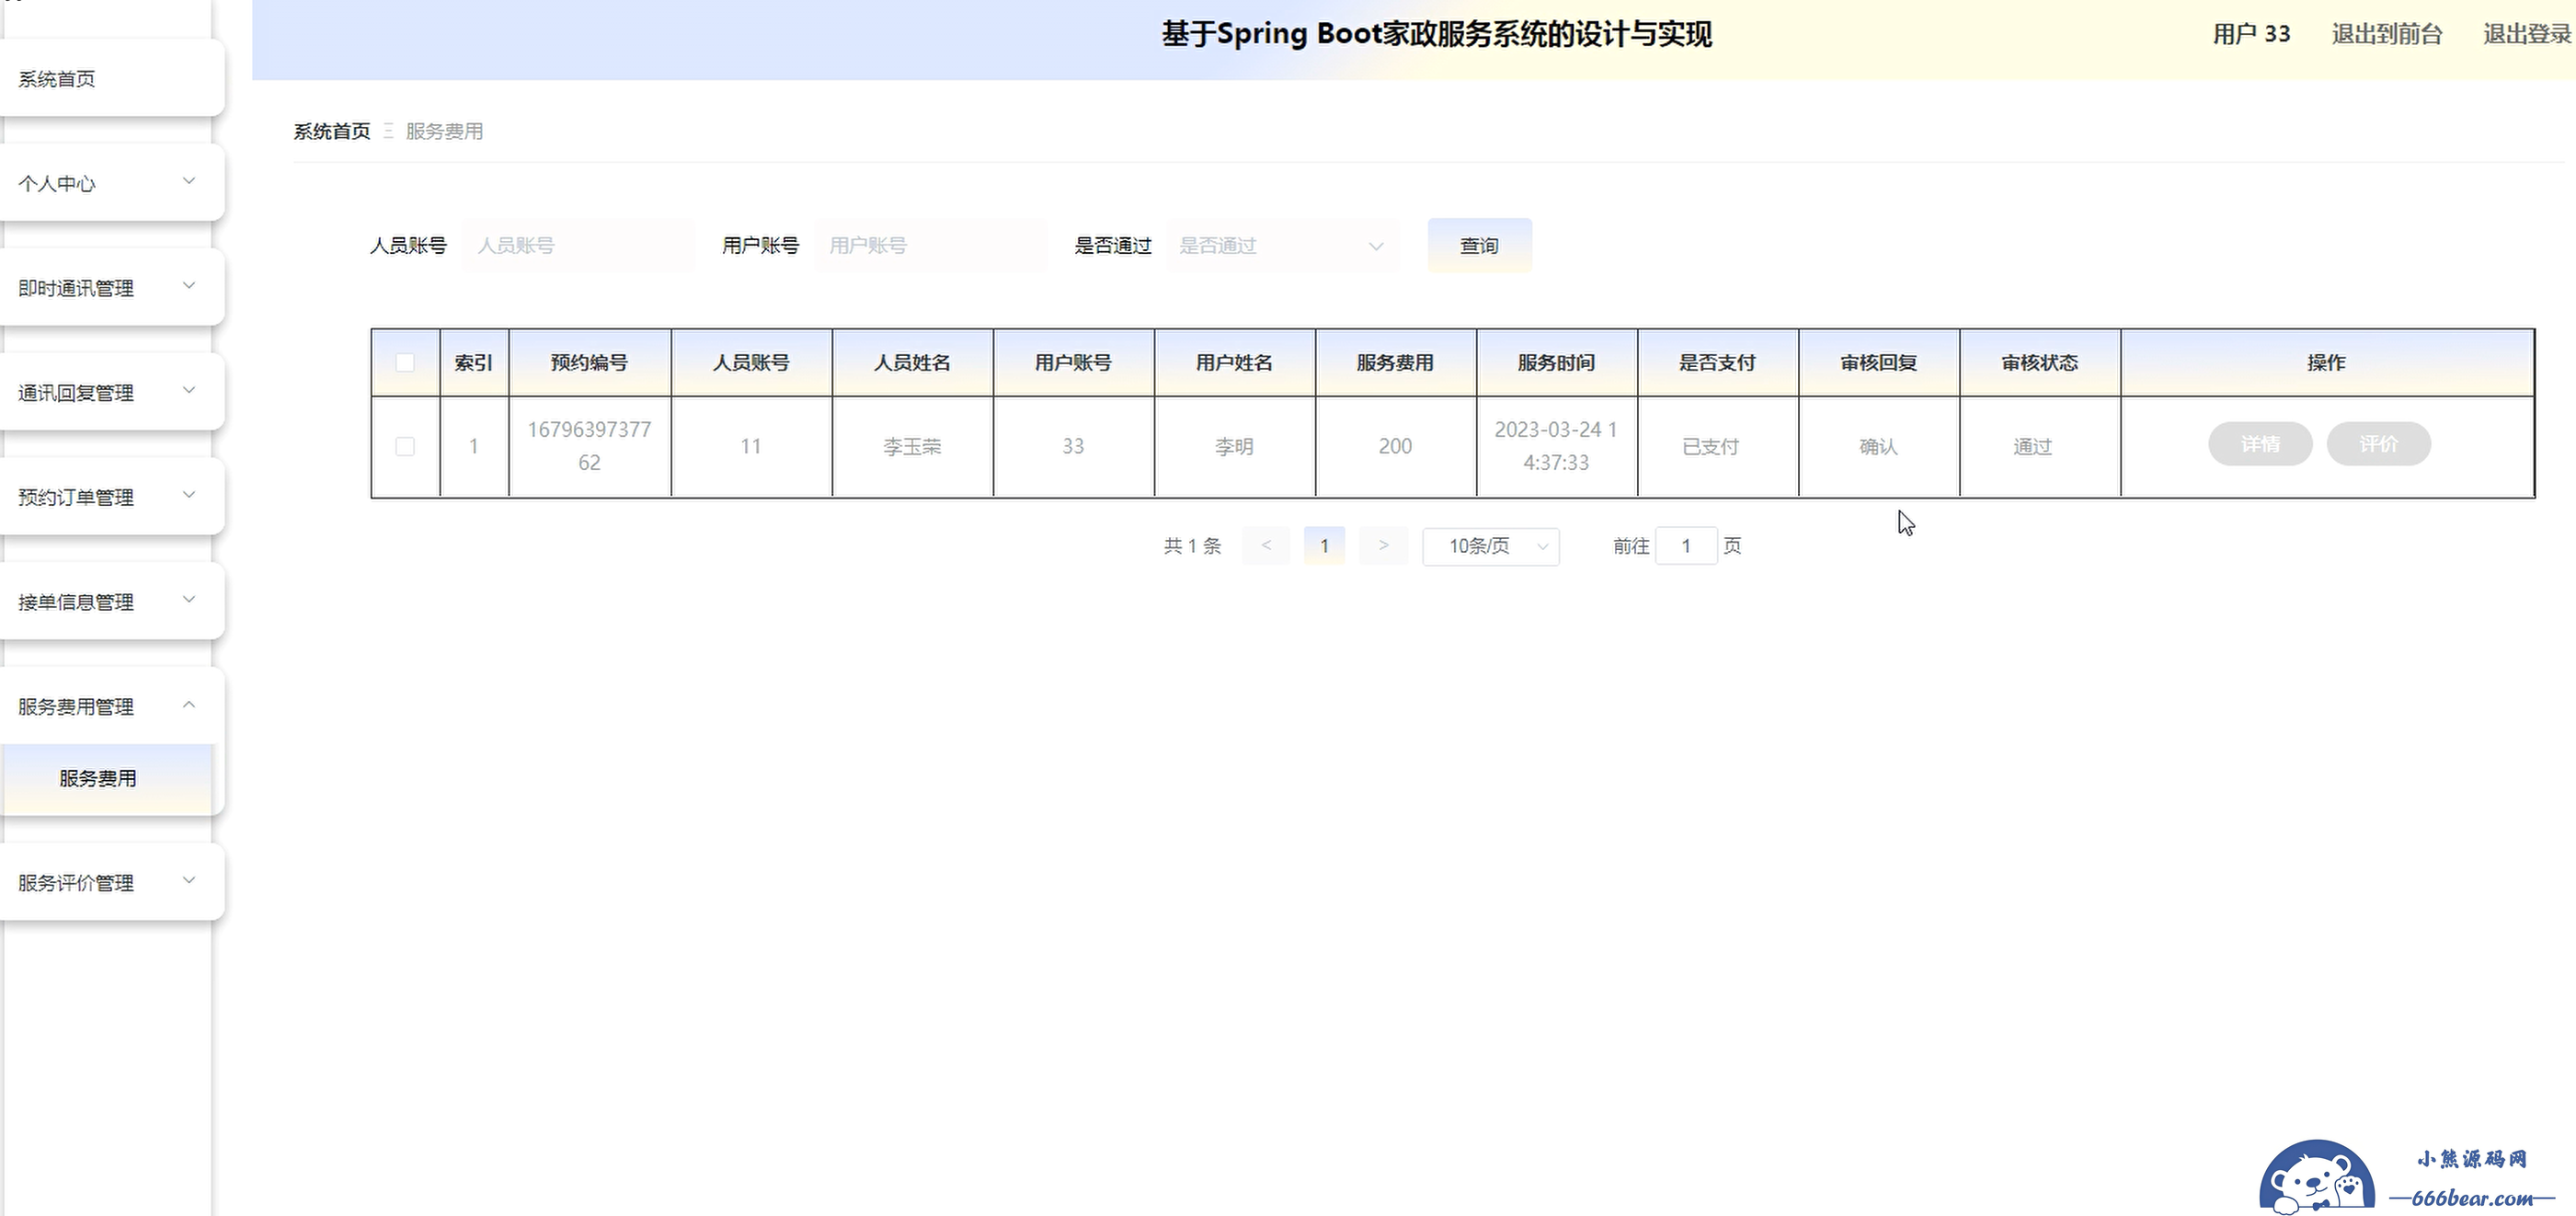Select the header select-all checkbox
The height and width of the screenshot is (1216, 2576).
click(405, 362)
